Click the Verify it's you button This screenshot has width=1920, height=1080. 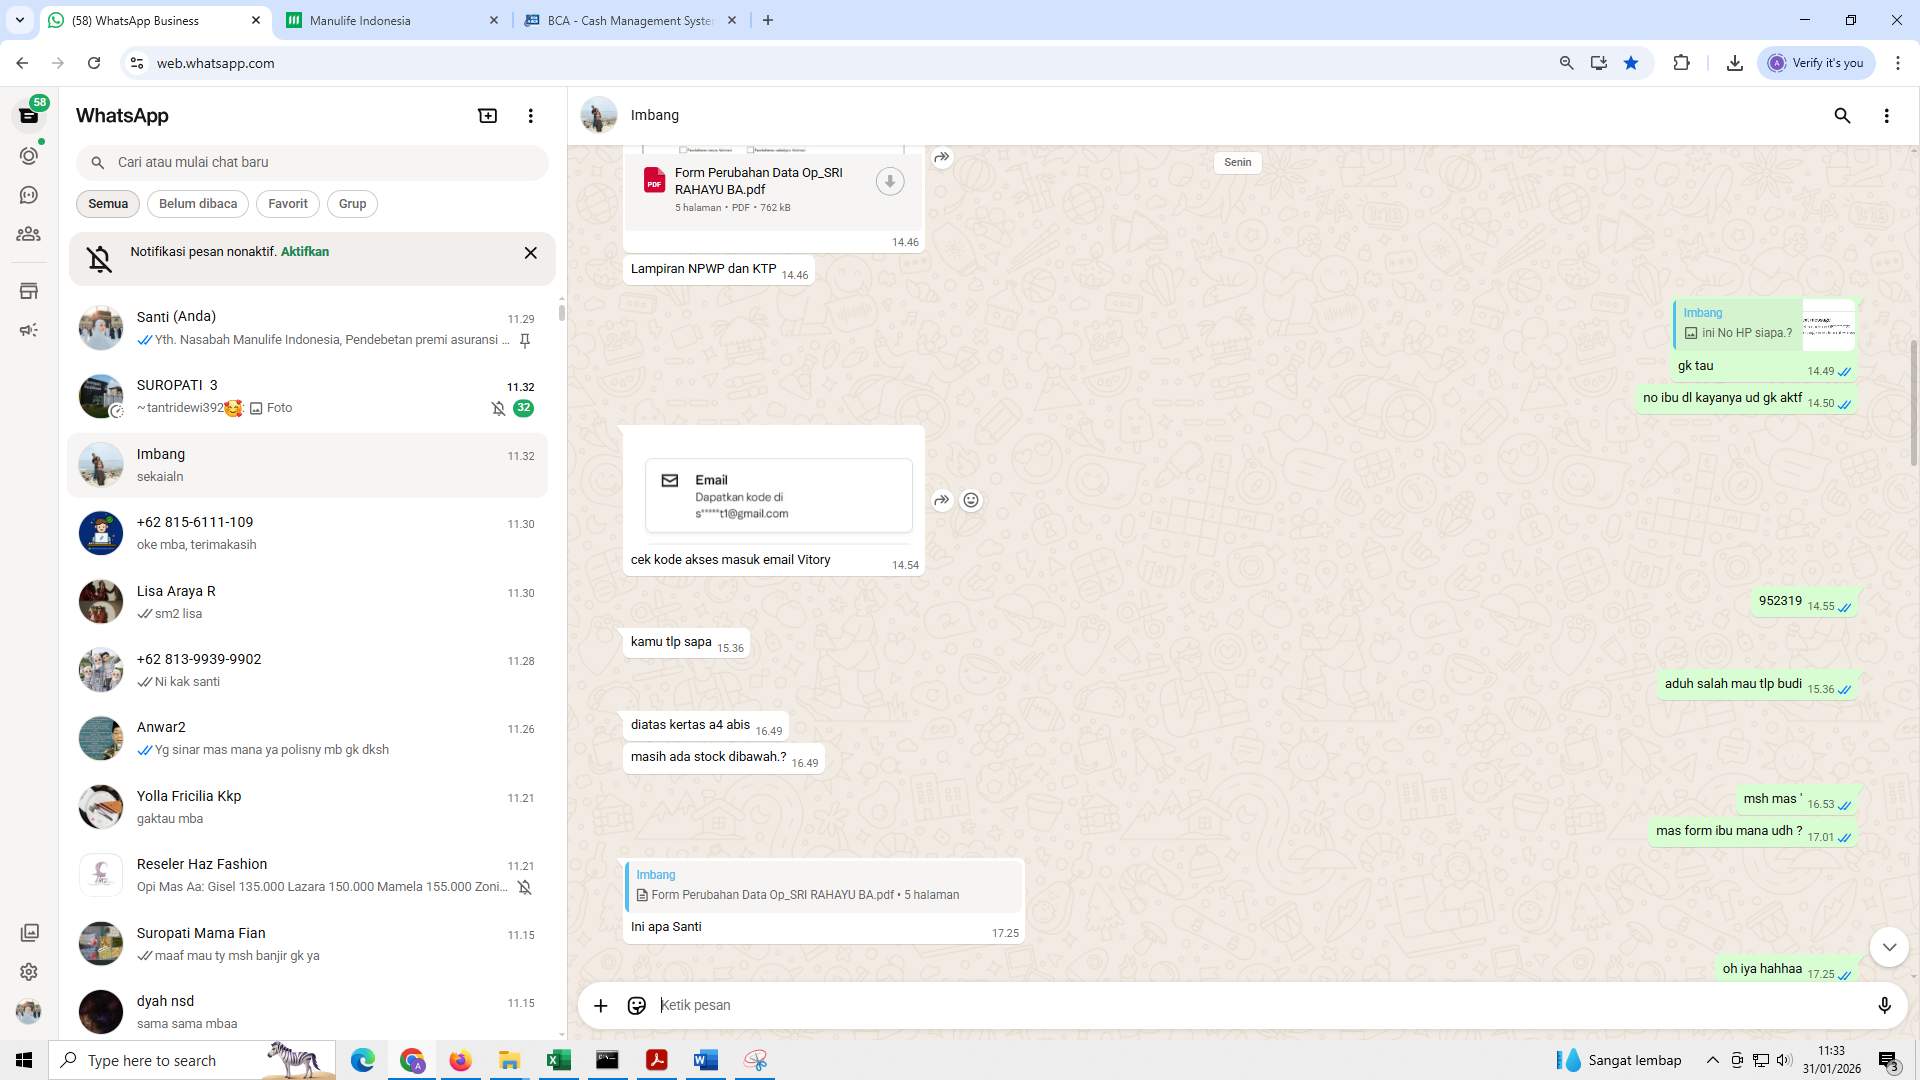[x=1815, y=62]
